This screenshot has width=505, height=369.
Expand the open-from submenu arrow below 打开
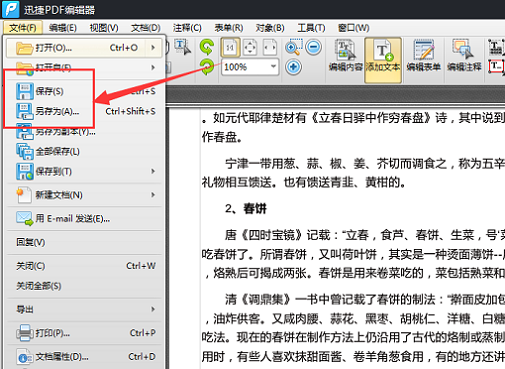pyautogui.click(x=153, y=67)
